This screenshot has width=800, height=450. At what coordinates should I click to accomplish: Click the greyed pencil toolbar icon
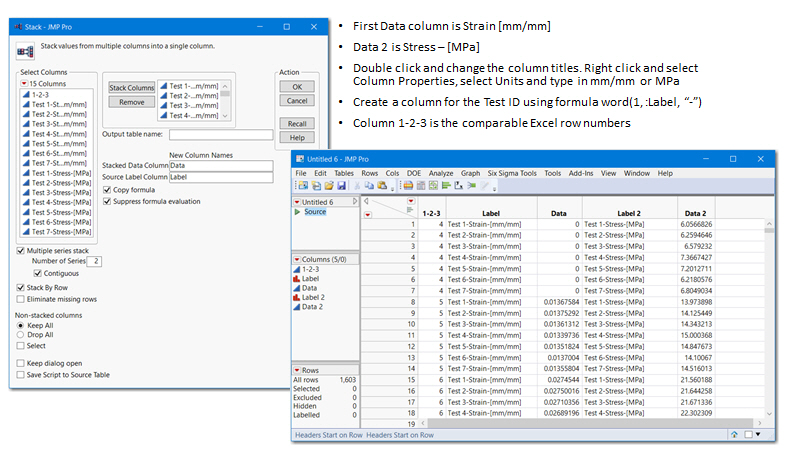coord(485,186)
